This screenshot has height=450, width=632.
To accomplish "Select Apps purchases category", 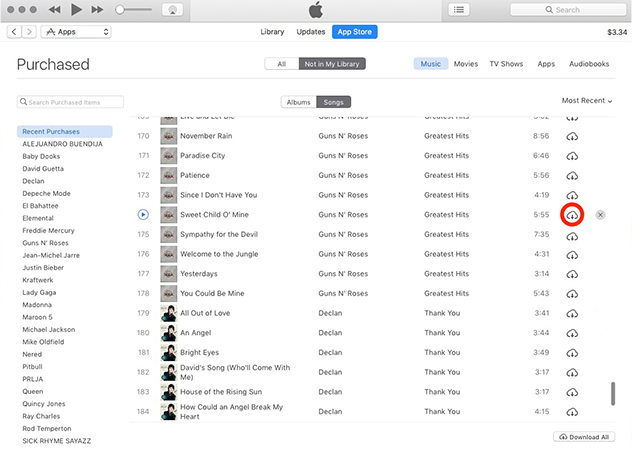I will tap(546, 64).
